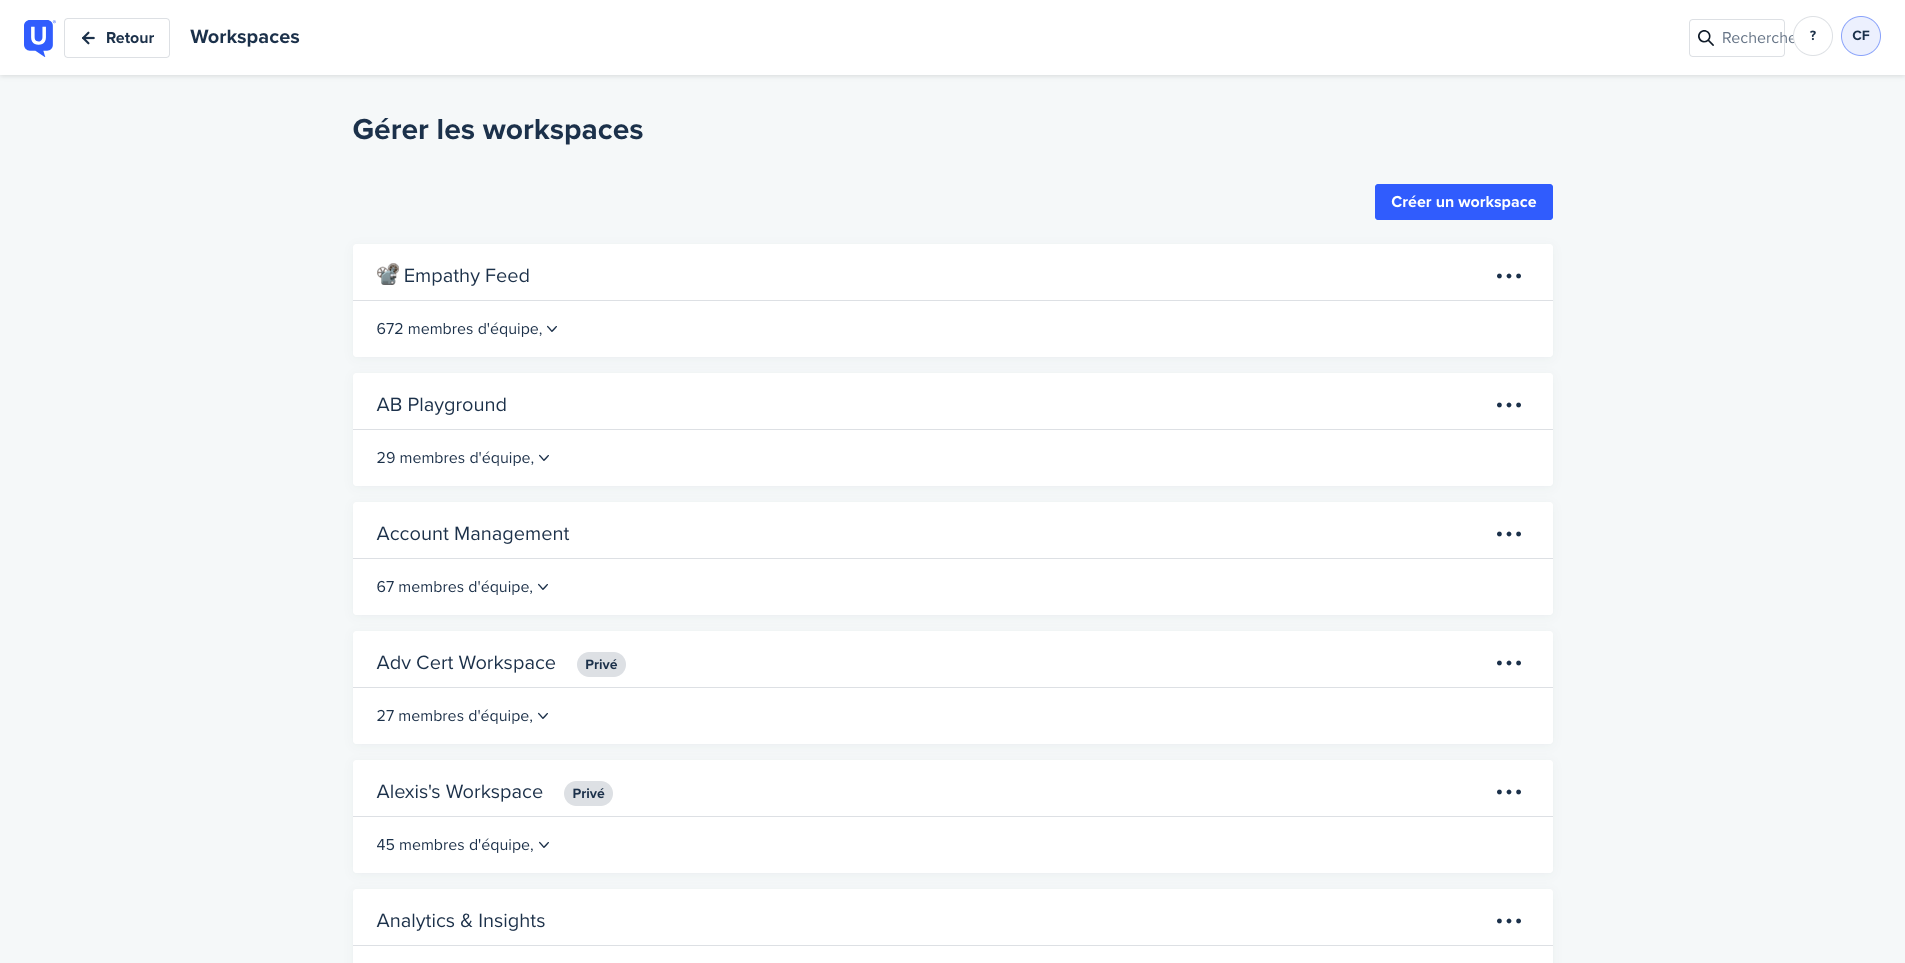
Task: Click the help question mark icon
Action: click(x=1813, y=36)
